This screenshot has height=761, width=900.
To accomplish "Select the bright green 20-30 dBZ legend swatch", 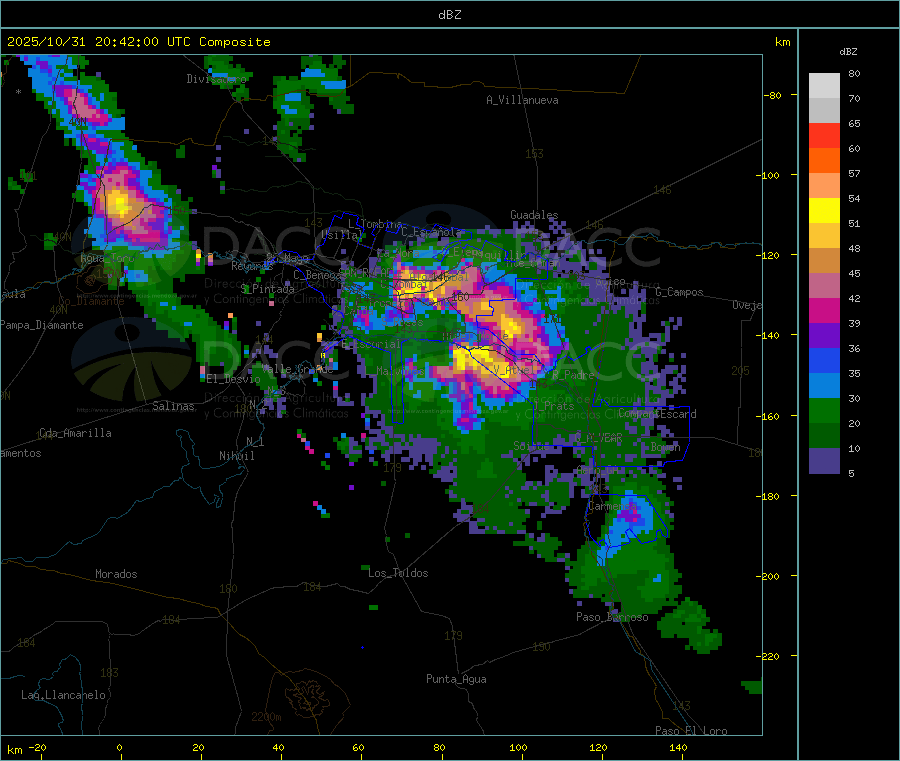I will click(824, 410).
